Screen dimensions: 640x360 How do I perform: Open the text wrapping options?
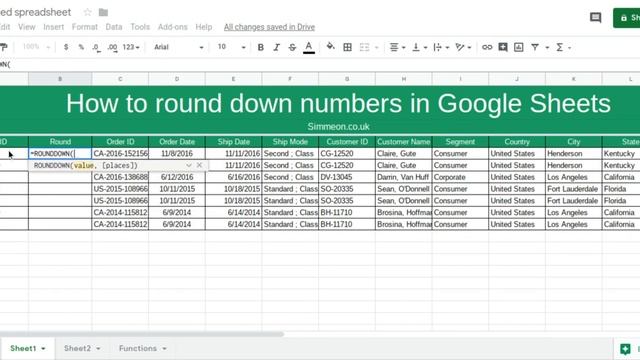coord(441,47)
